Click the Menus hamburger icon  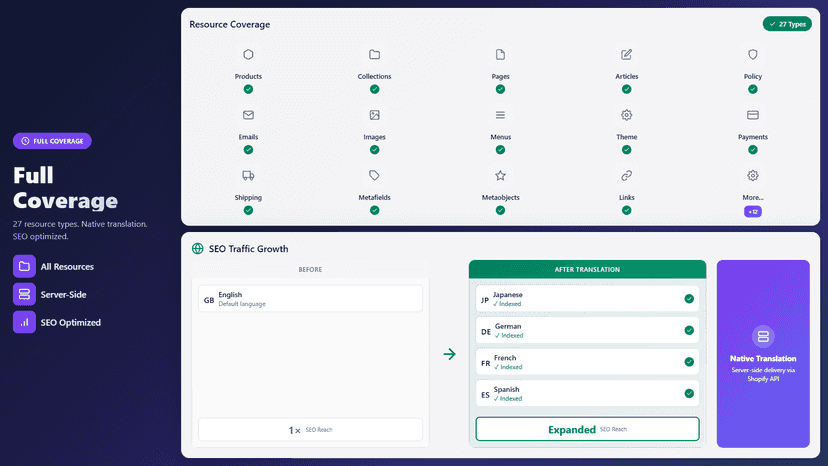[500, 115]
